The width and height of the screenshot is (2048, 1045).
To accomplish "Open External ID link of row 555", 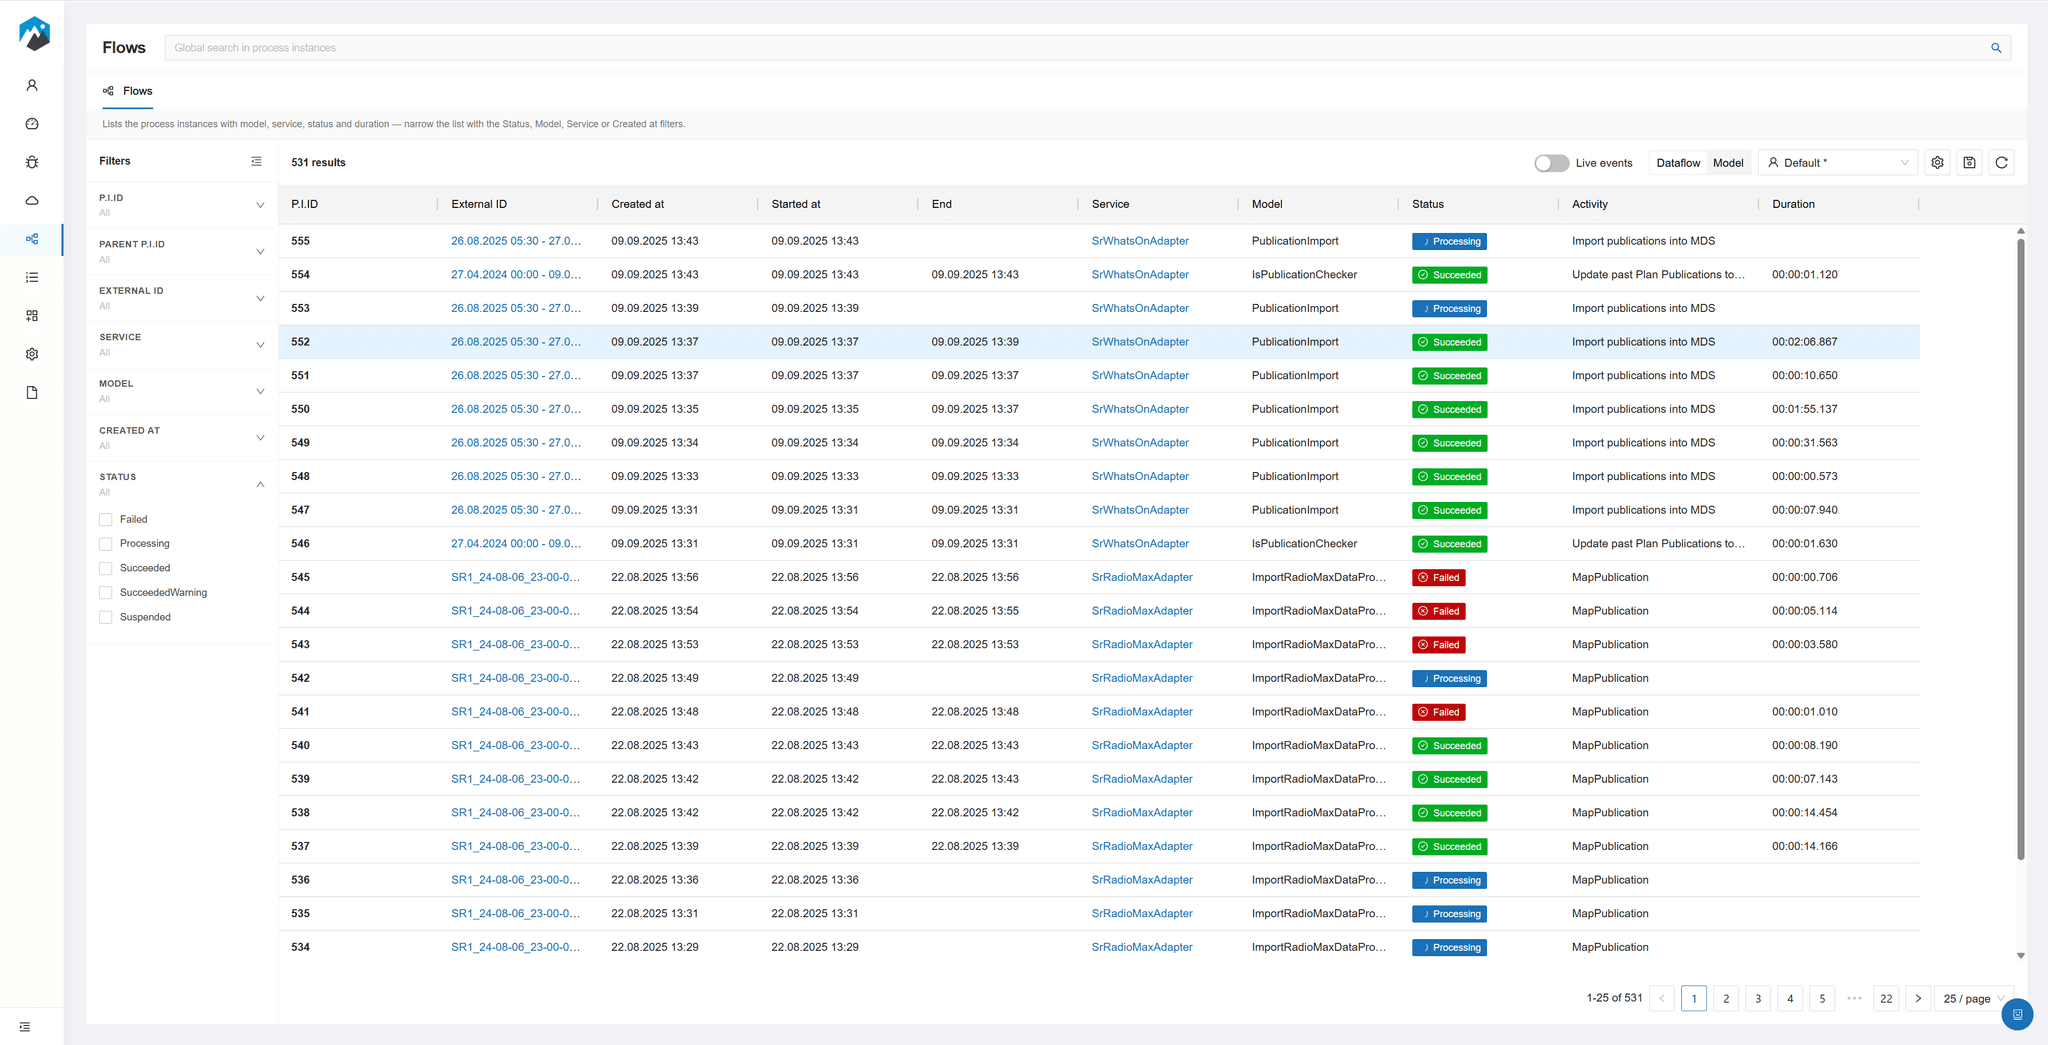I will coord(516,241).
